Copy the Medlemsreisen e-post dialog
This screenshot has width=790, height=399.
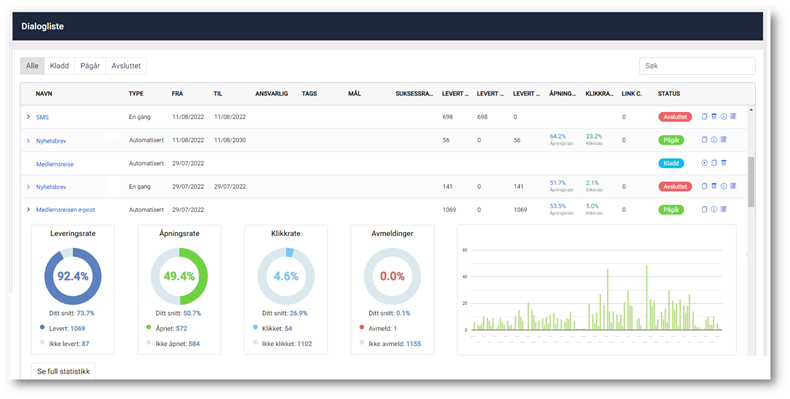pyautogui.click(x=704, y=209)
